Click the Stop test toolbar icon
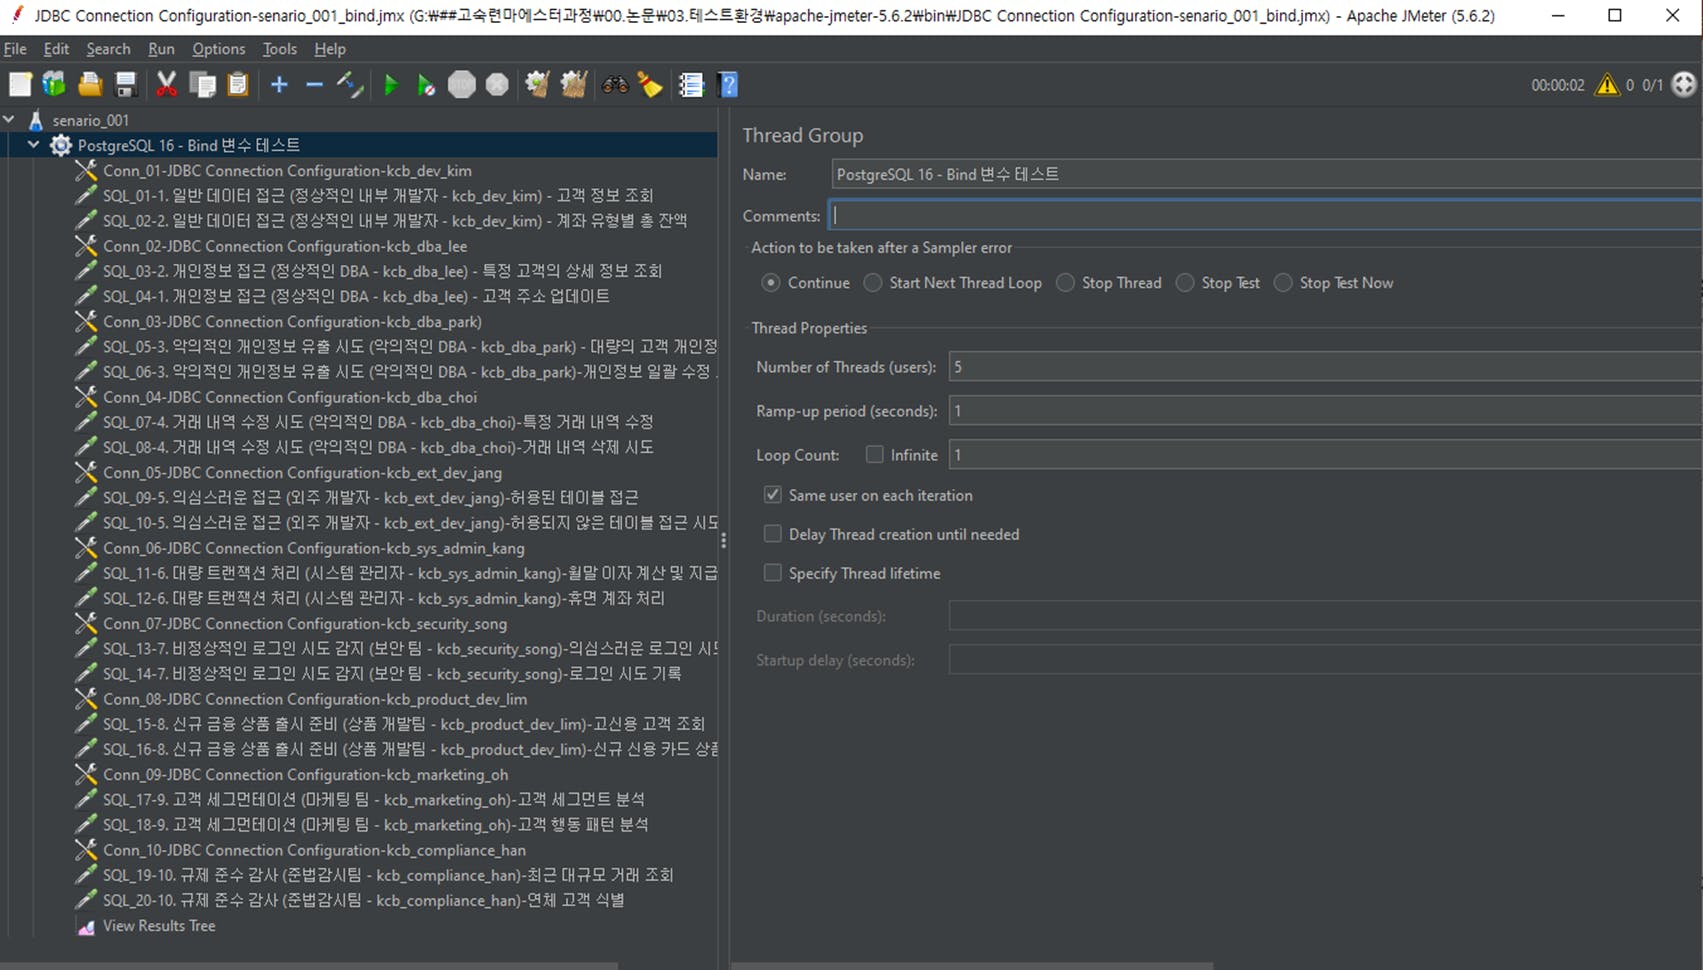The image size is (1703, 970). pos(462,85)
